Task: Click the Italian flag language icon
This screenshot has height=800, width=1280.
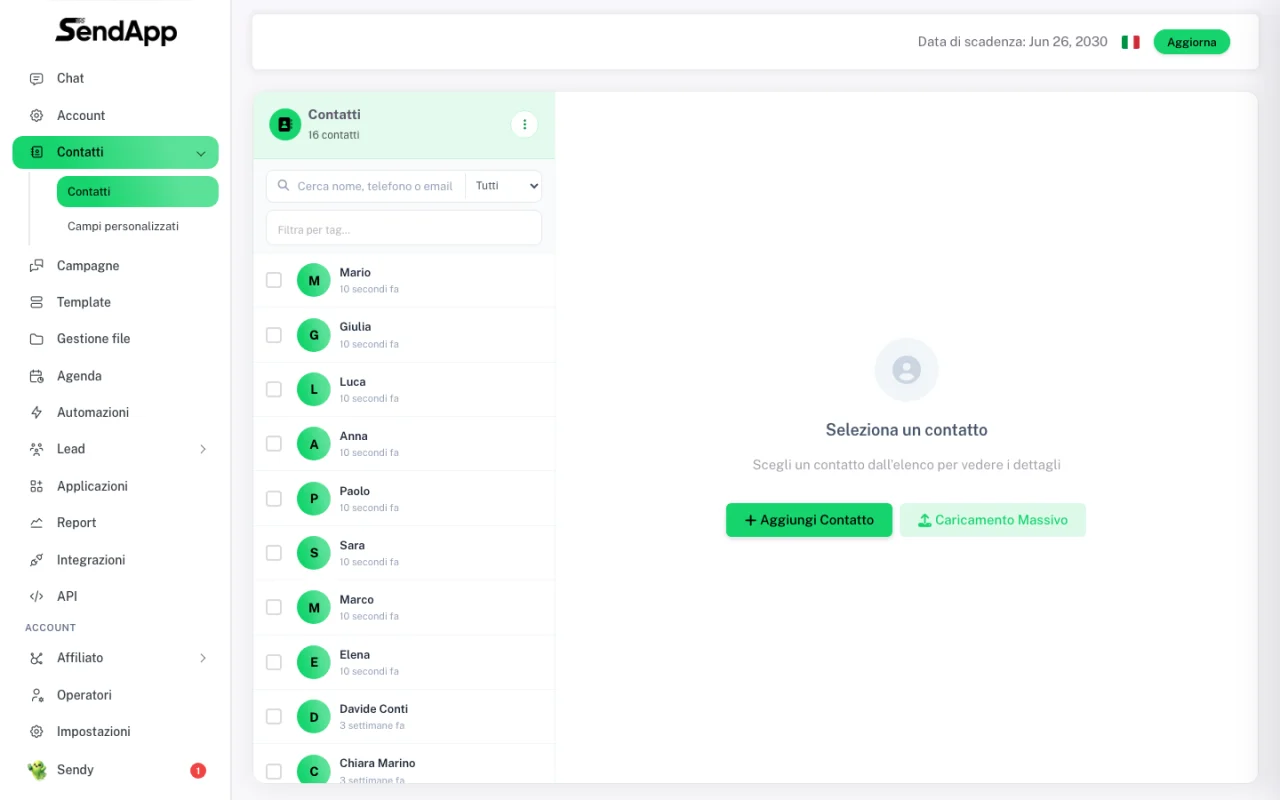Action: 1130,42
